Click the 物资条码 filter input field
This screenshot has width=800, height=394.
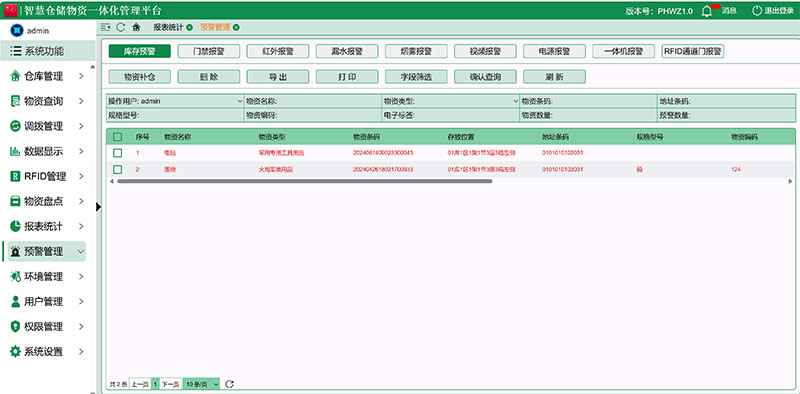coord(588,101)
